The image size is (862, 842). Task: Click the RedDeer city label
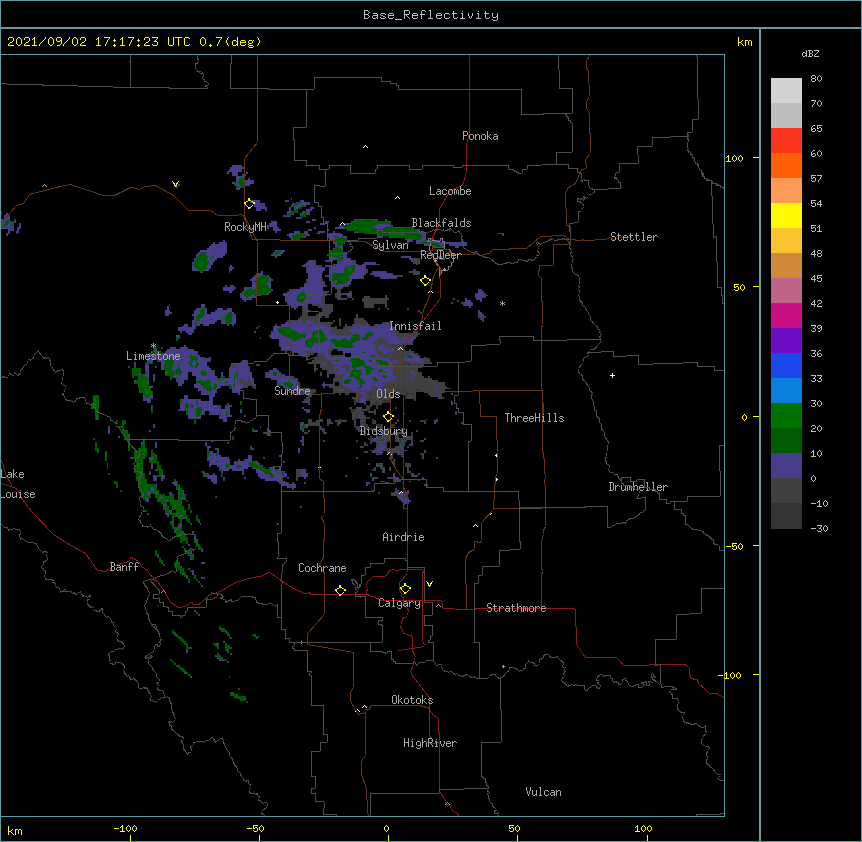coord(440,255)
